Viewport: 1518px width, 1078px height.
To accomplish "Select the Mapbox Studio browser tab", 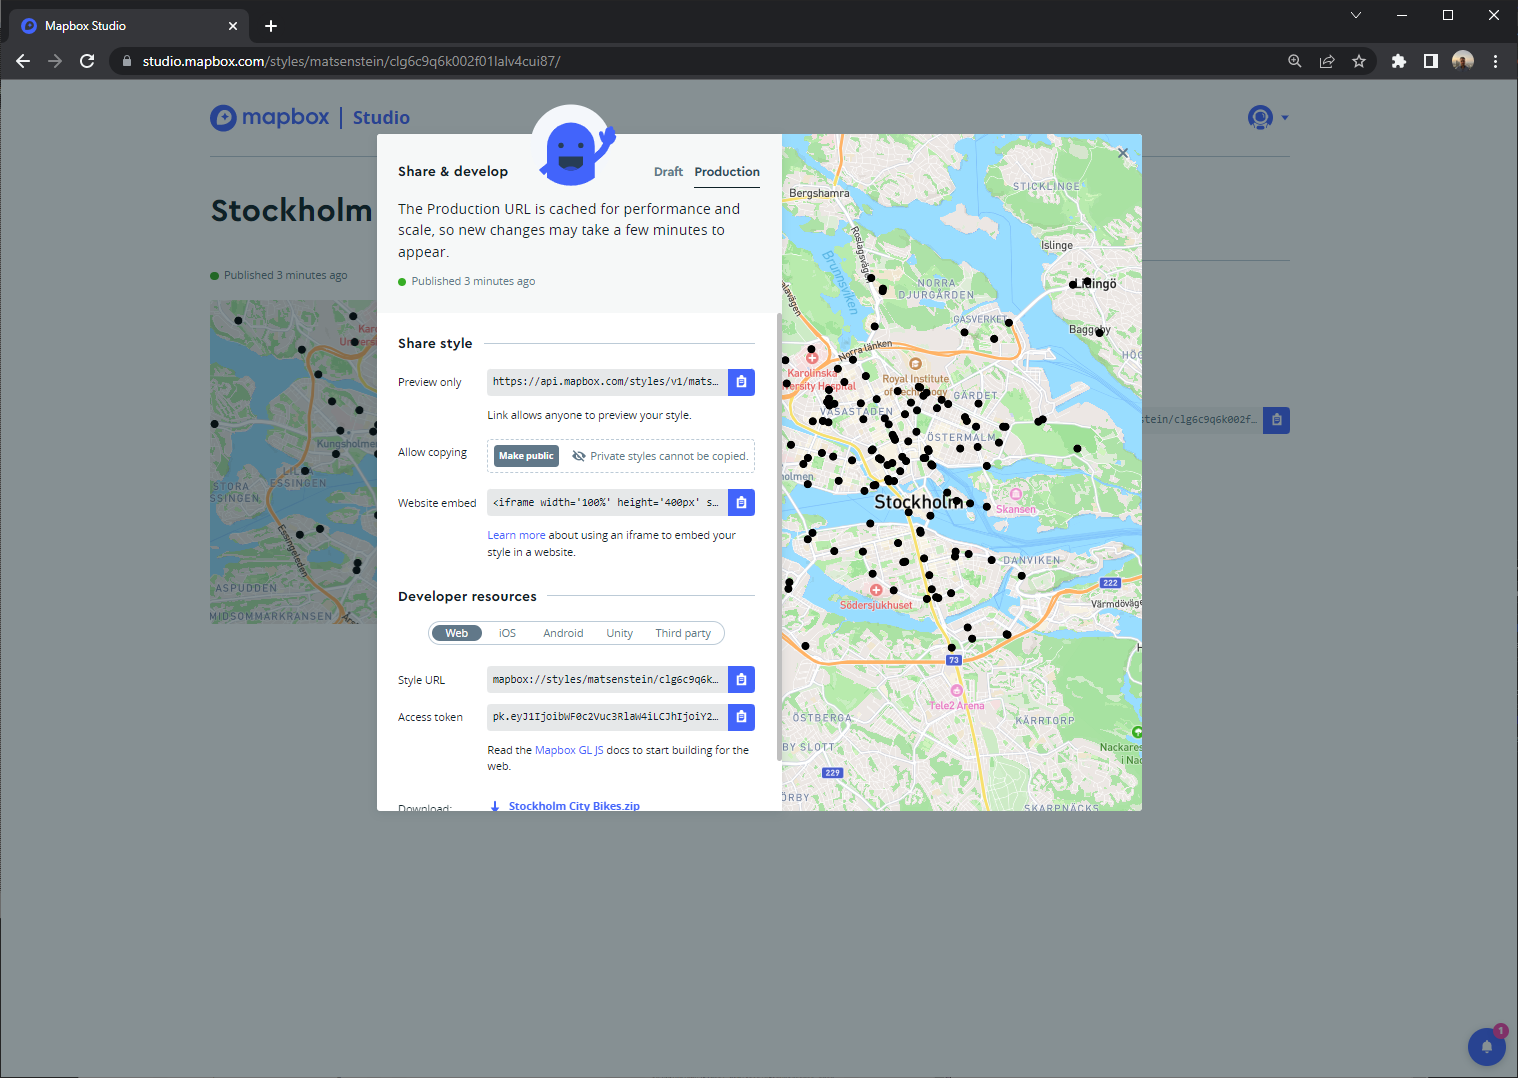I will click(130, 26).
